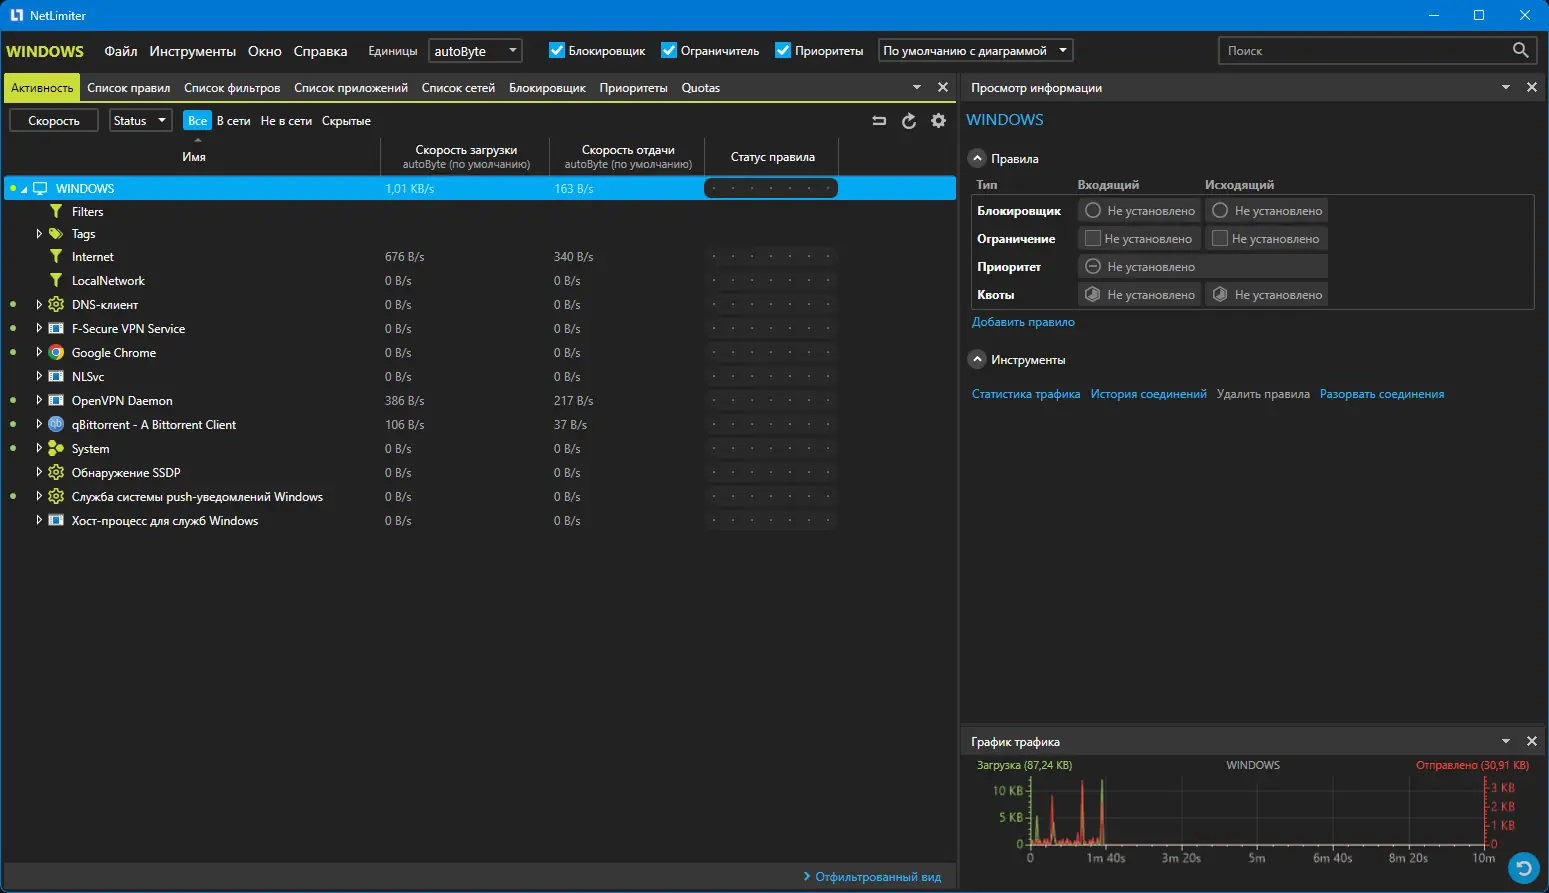
Task: Click the search magnifier icon
Action: pos(1520,50)
